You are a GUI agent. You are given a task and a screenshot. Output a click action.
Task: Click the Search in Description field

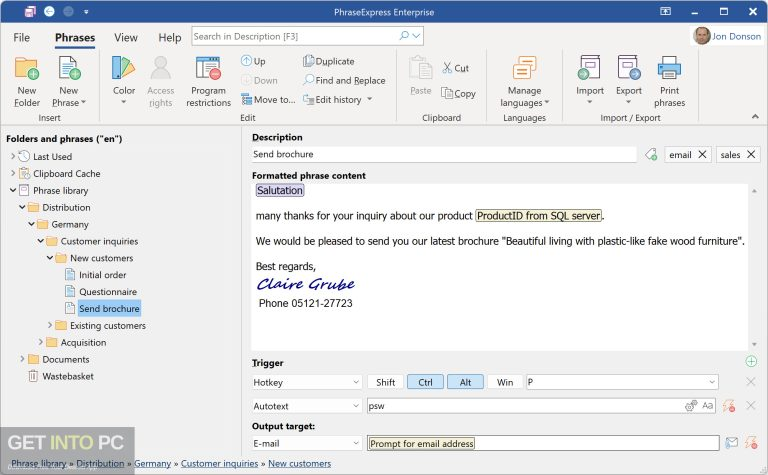click(x=295, y=36)
